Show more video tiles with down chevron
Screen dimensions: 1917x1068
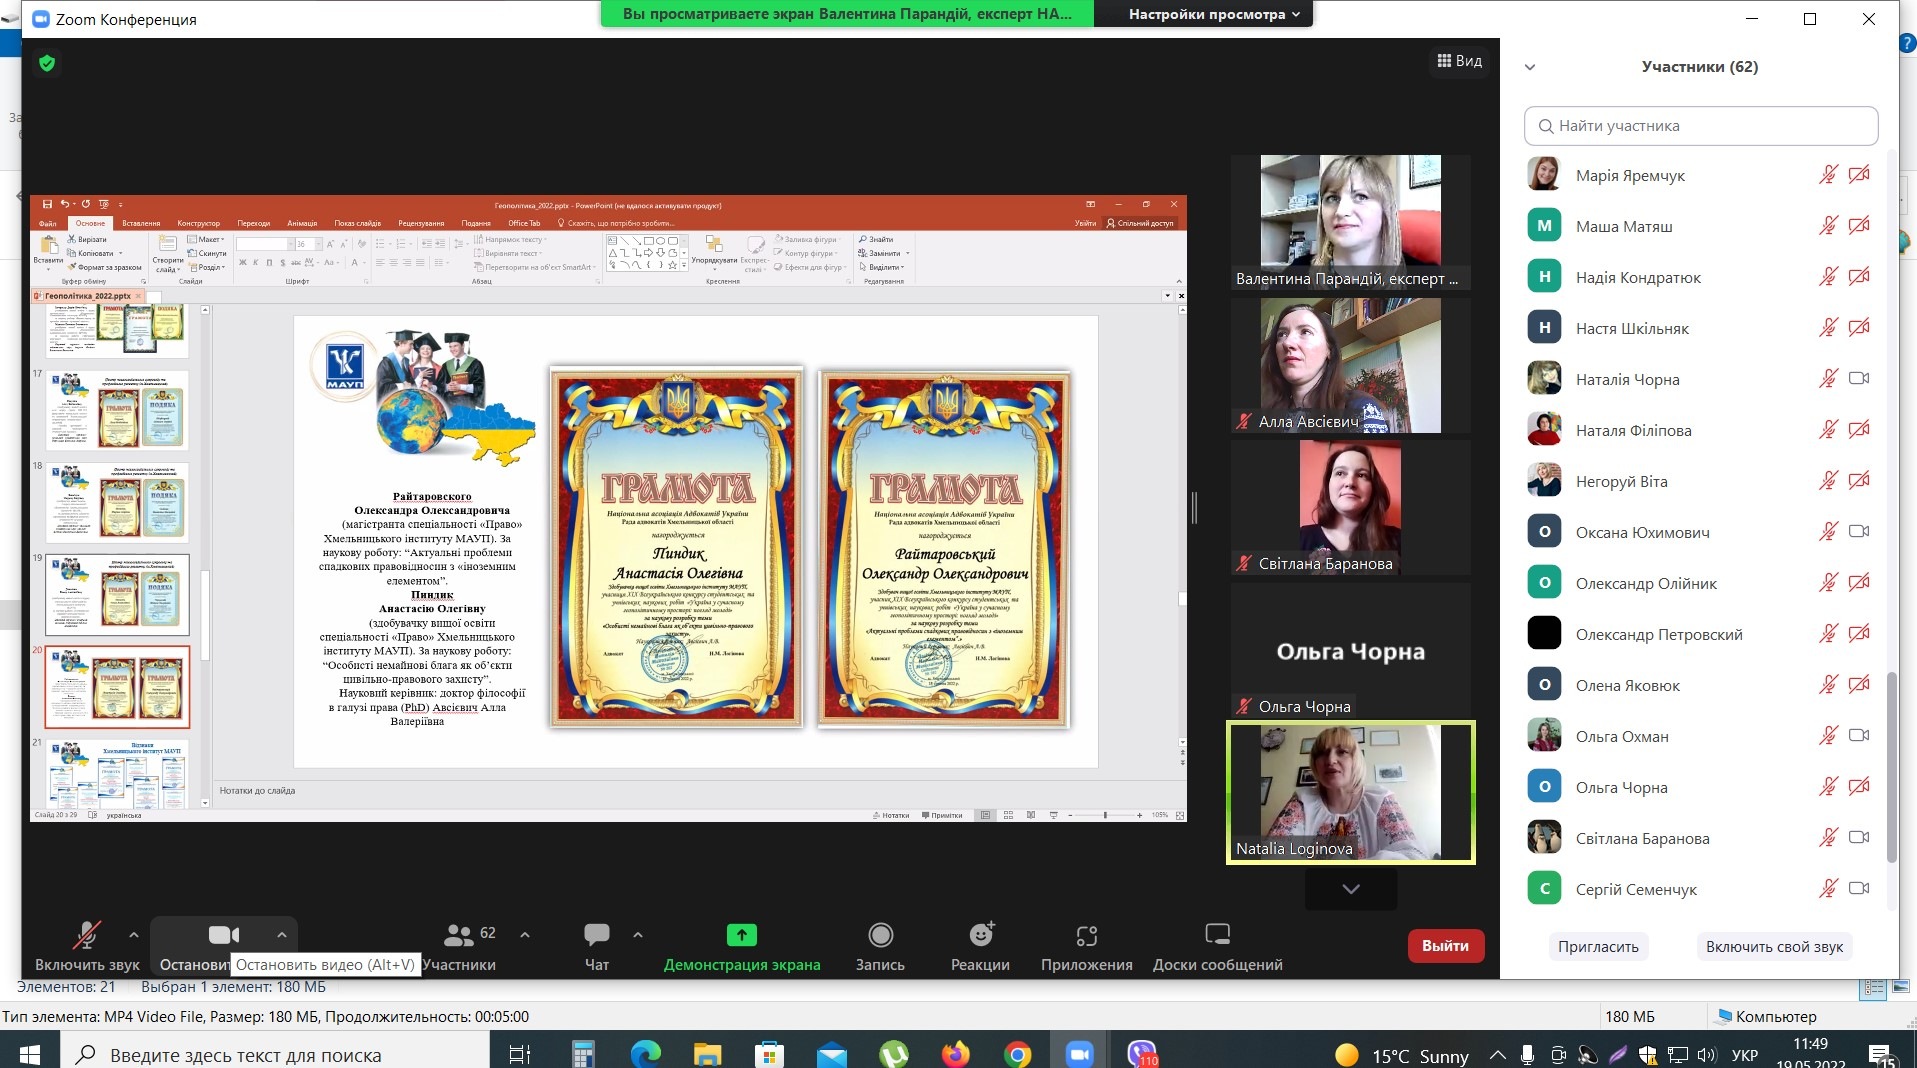tap(1350, 889)
